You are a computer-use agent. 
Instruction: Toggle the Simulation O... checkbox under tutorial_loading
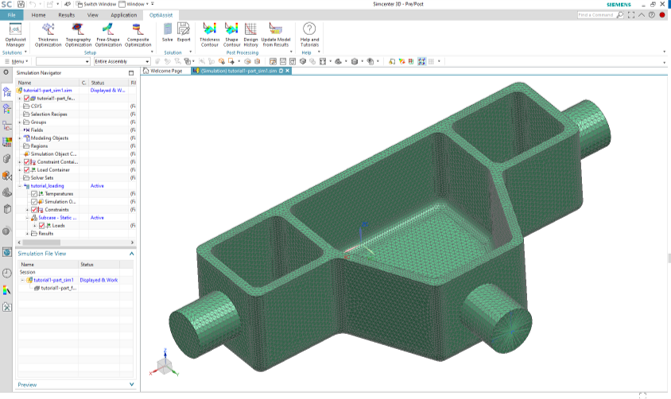point(35,202)
